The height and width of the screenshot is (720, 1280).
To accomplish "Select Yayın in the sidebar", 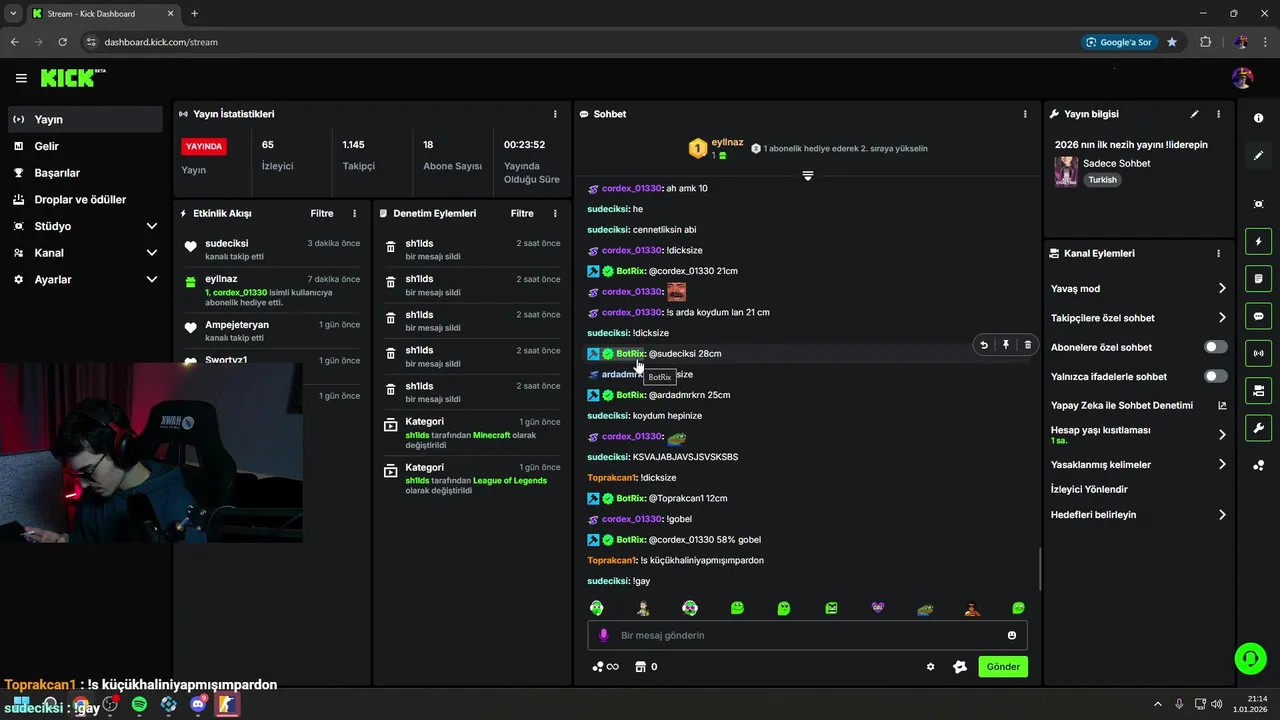I will click(85, 119).
